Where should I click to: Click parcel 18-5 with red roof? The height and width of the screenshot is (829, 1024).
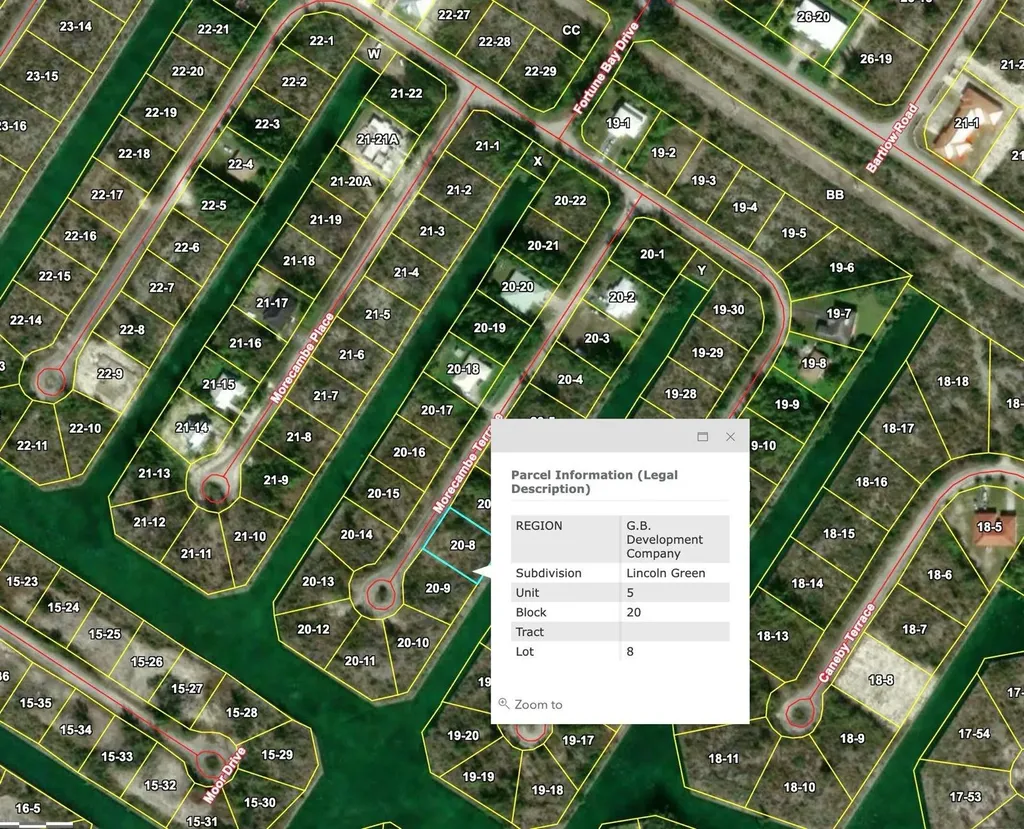989,527
